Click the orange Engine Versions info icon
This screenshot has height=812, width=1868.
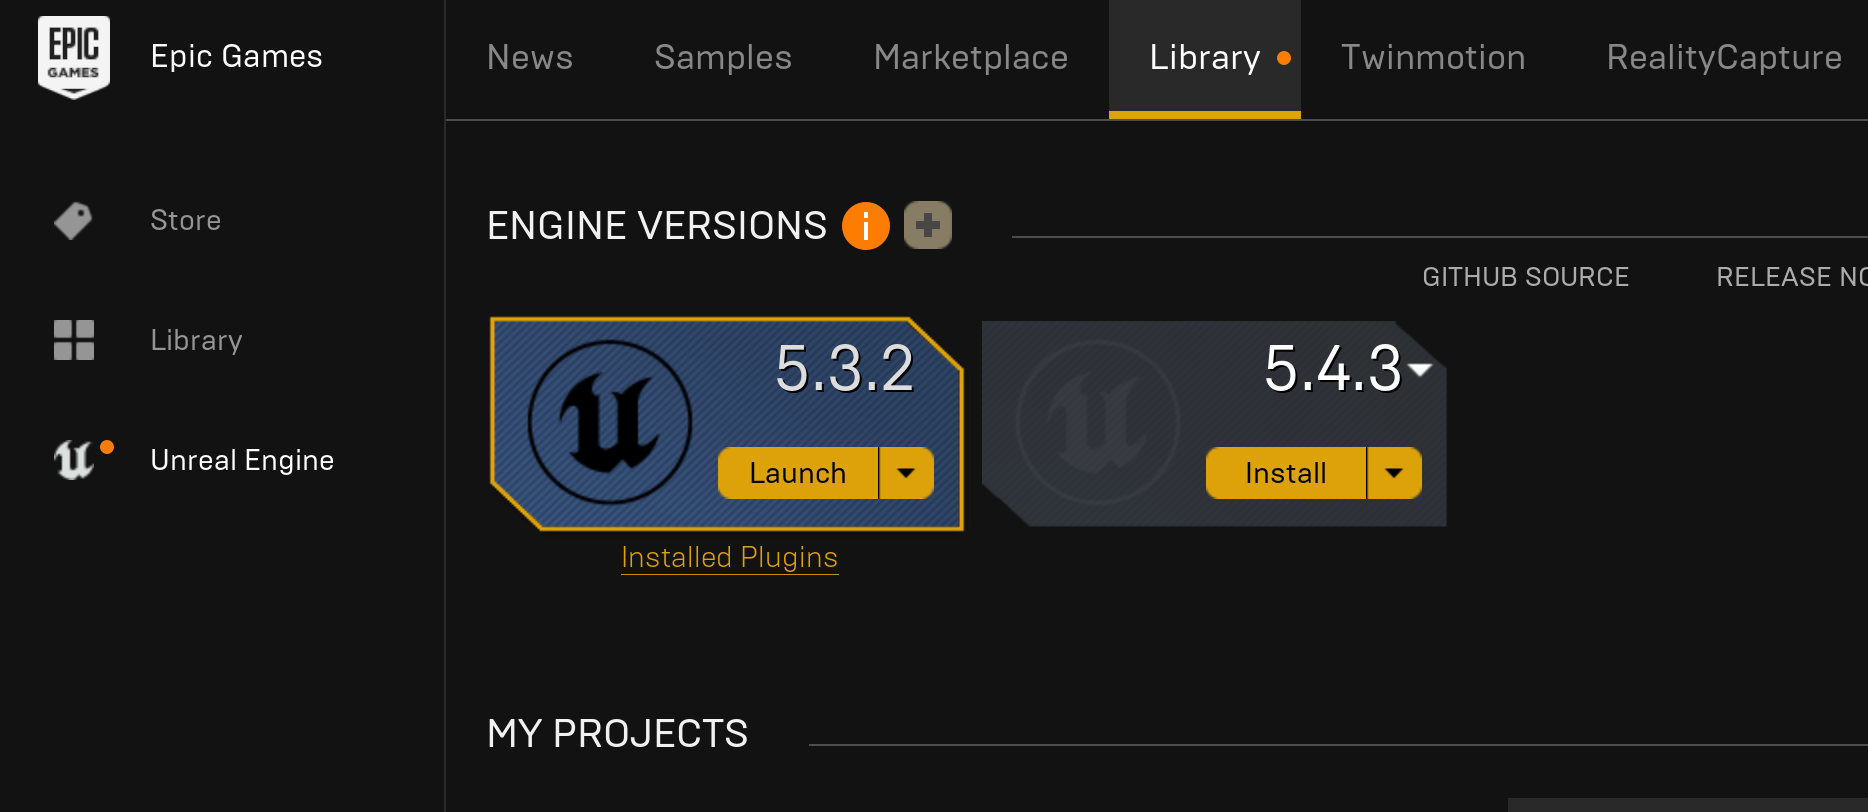(866, 226)
